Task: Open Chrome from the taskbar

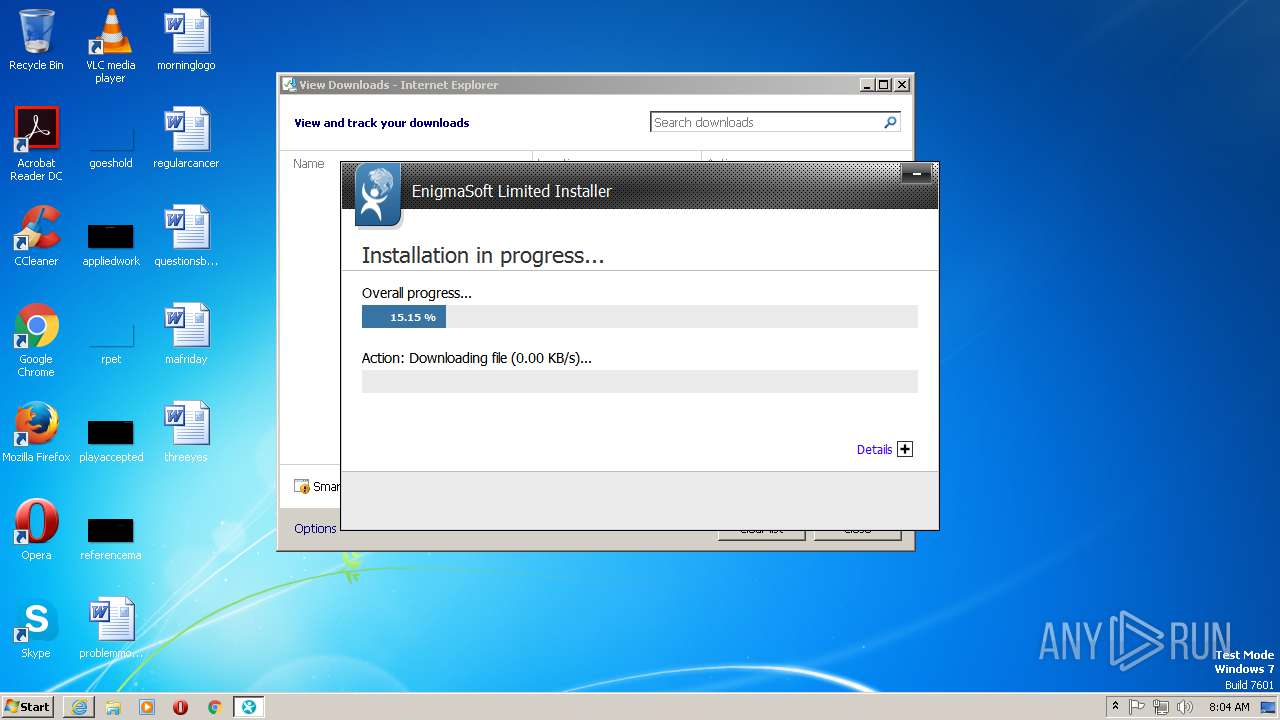Action: coord(214,707)
